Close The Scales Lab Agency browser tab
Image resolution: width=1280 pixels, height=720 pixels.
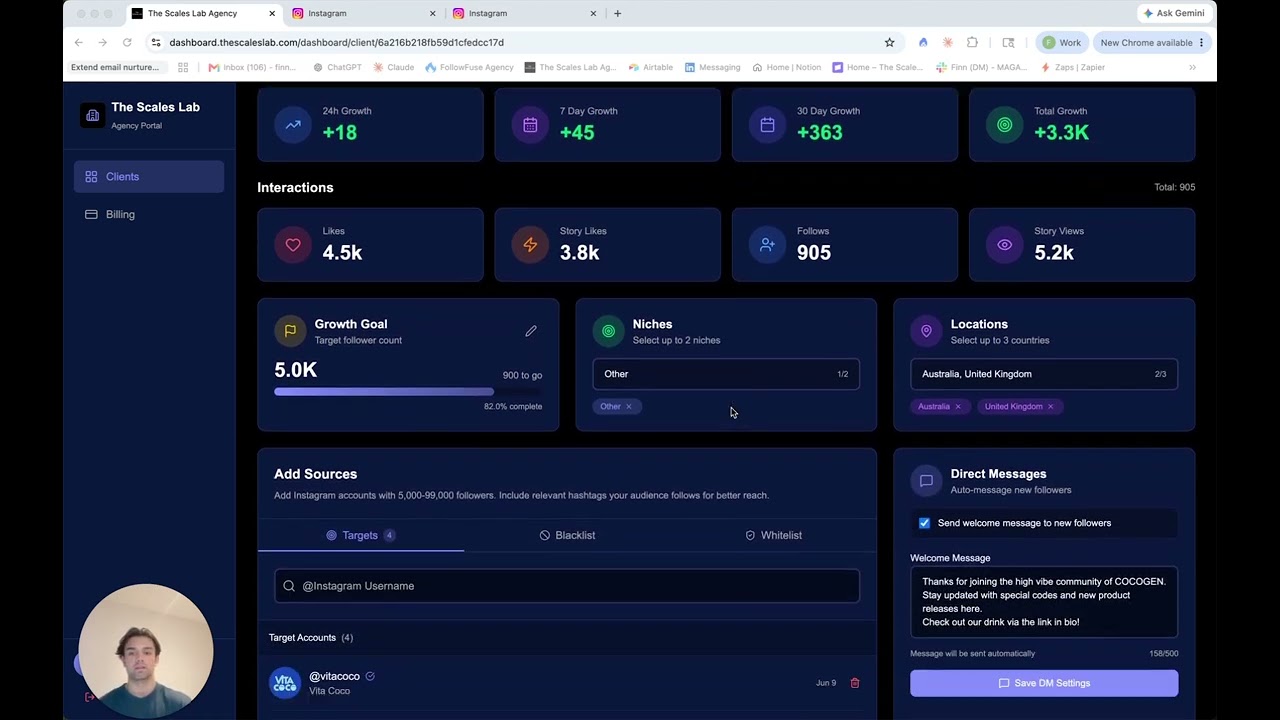click(272, 13)
